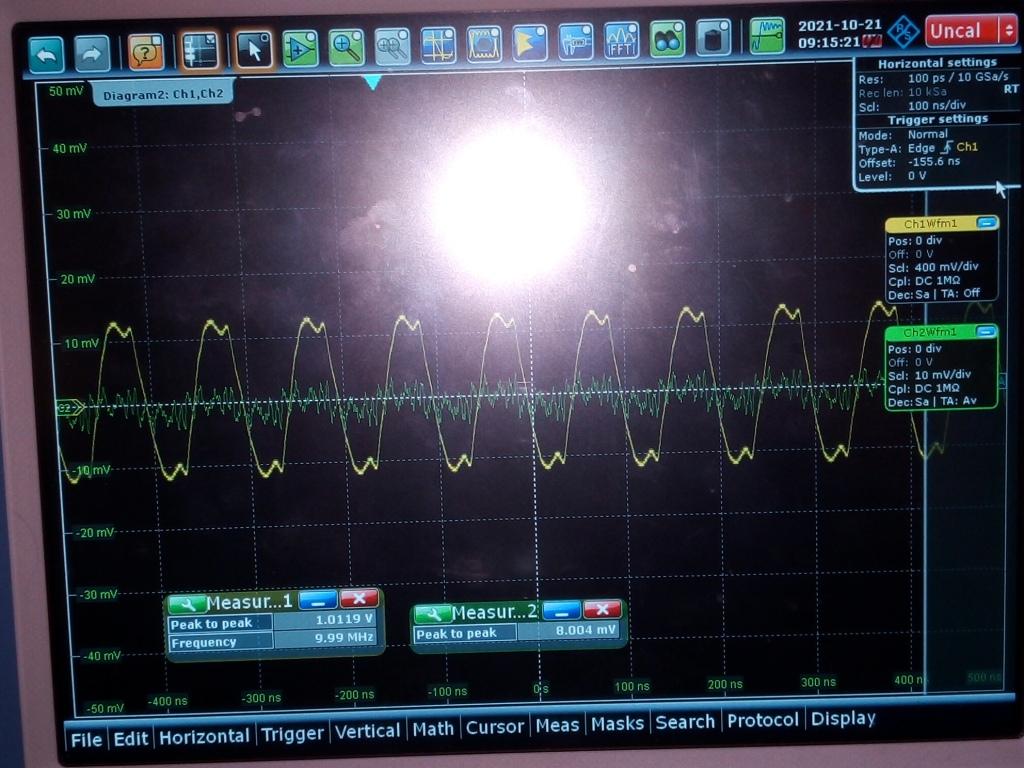The width and height of the screenshot is (1024, 768).
Task: Select the Diagram2: Ch1,Ch2 tab
Action: pos(163,95)
